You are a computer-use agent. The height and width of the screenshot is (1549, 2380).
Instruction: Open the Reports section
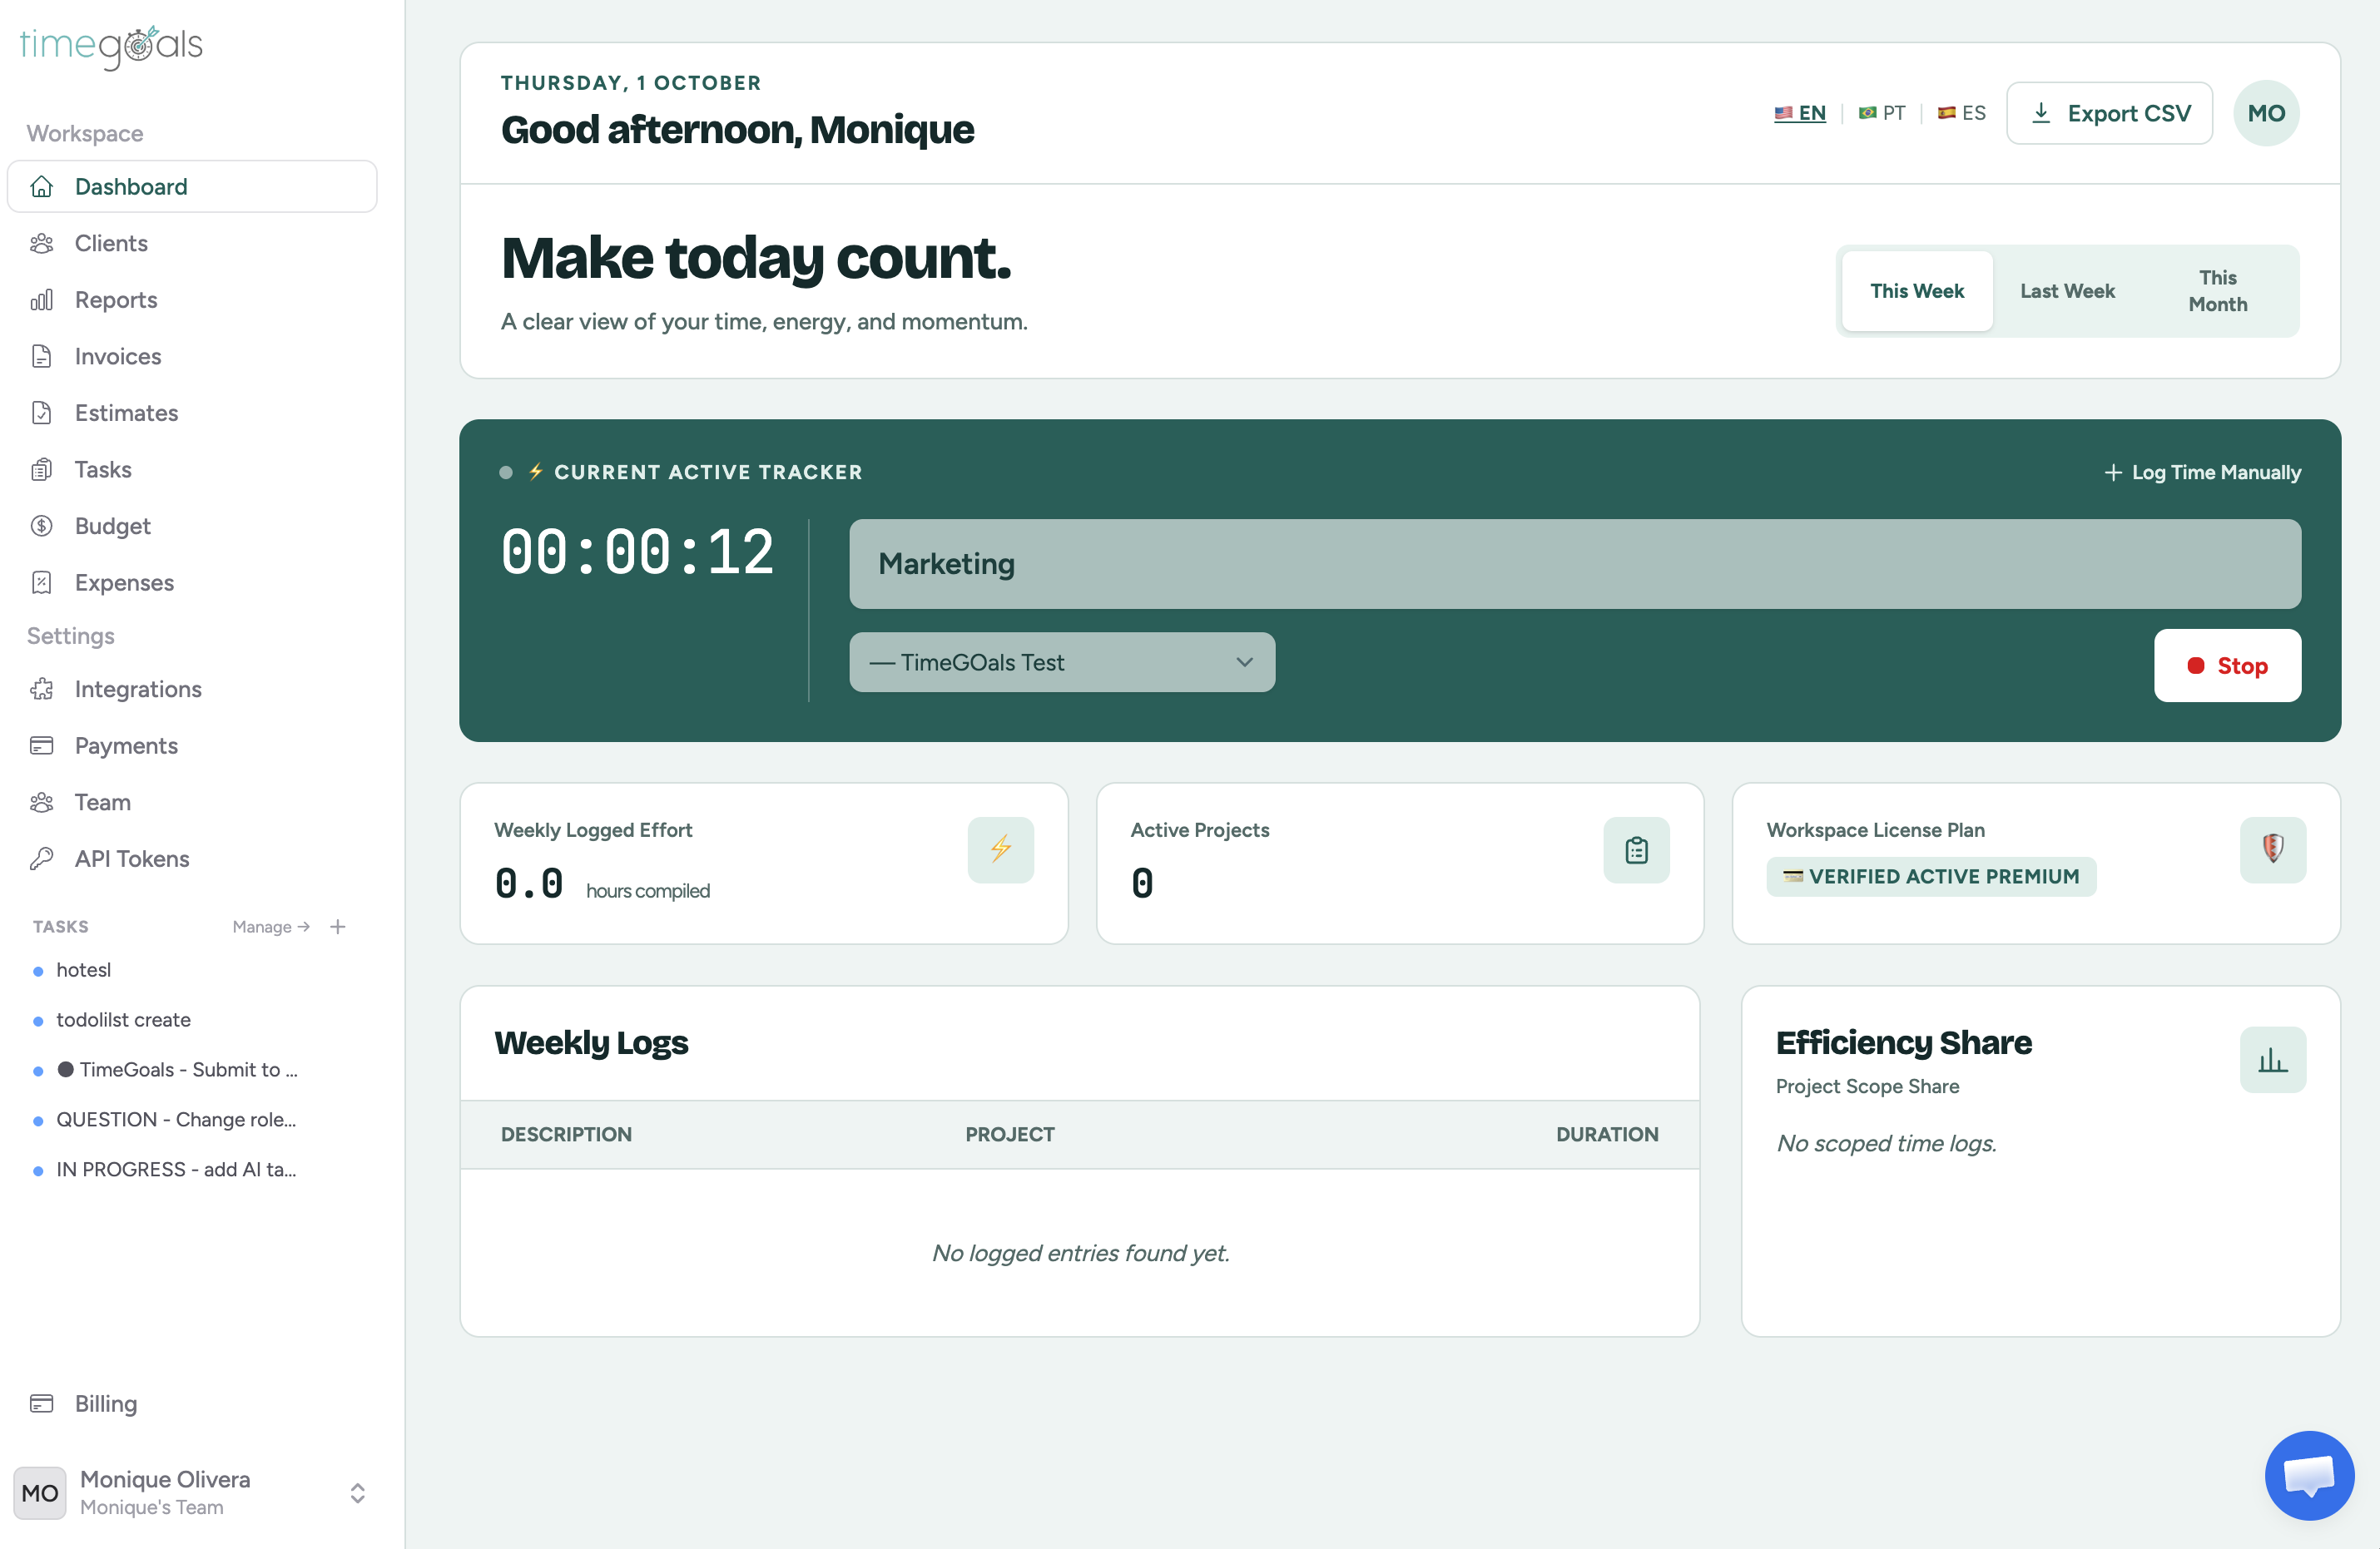click(x=192, y=300)
